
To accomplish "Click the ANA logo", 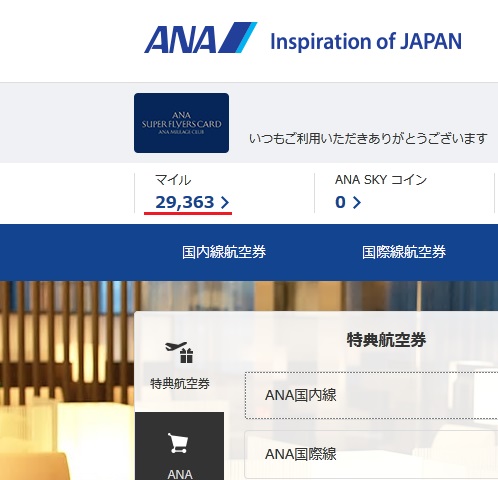I will tap(200, 38).
